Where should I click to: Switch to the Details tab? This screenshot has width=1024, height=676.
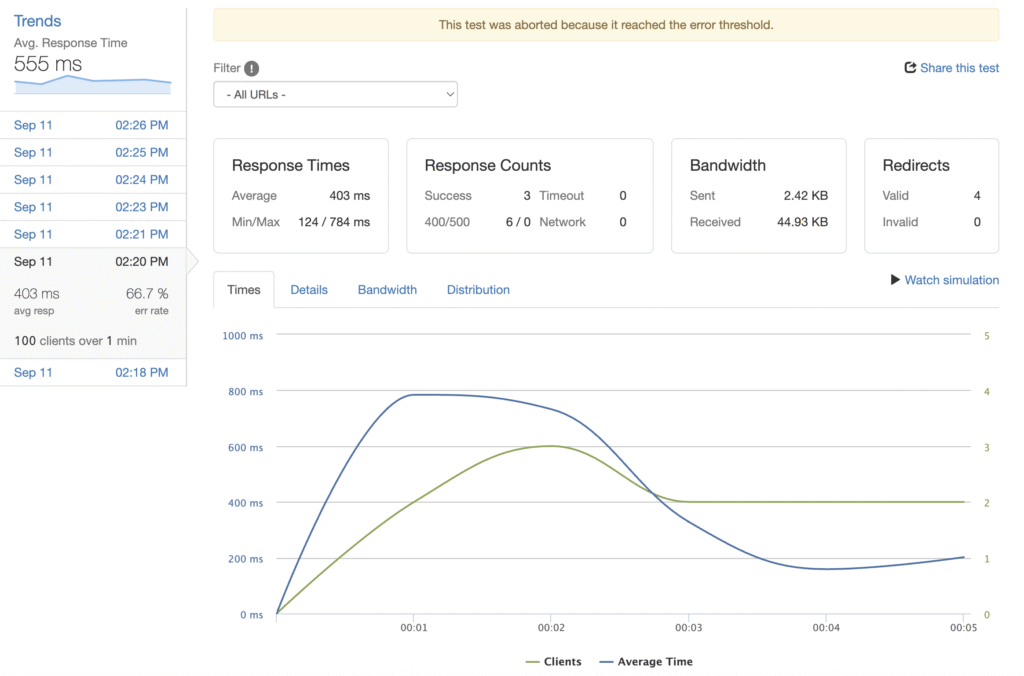click(309, 290)
